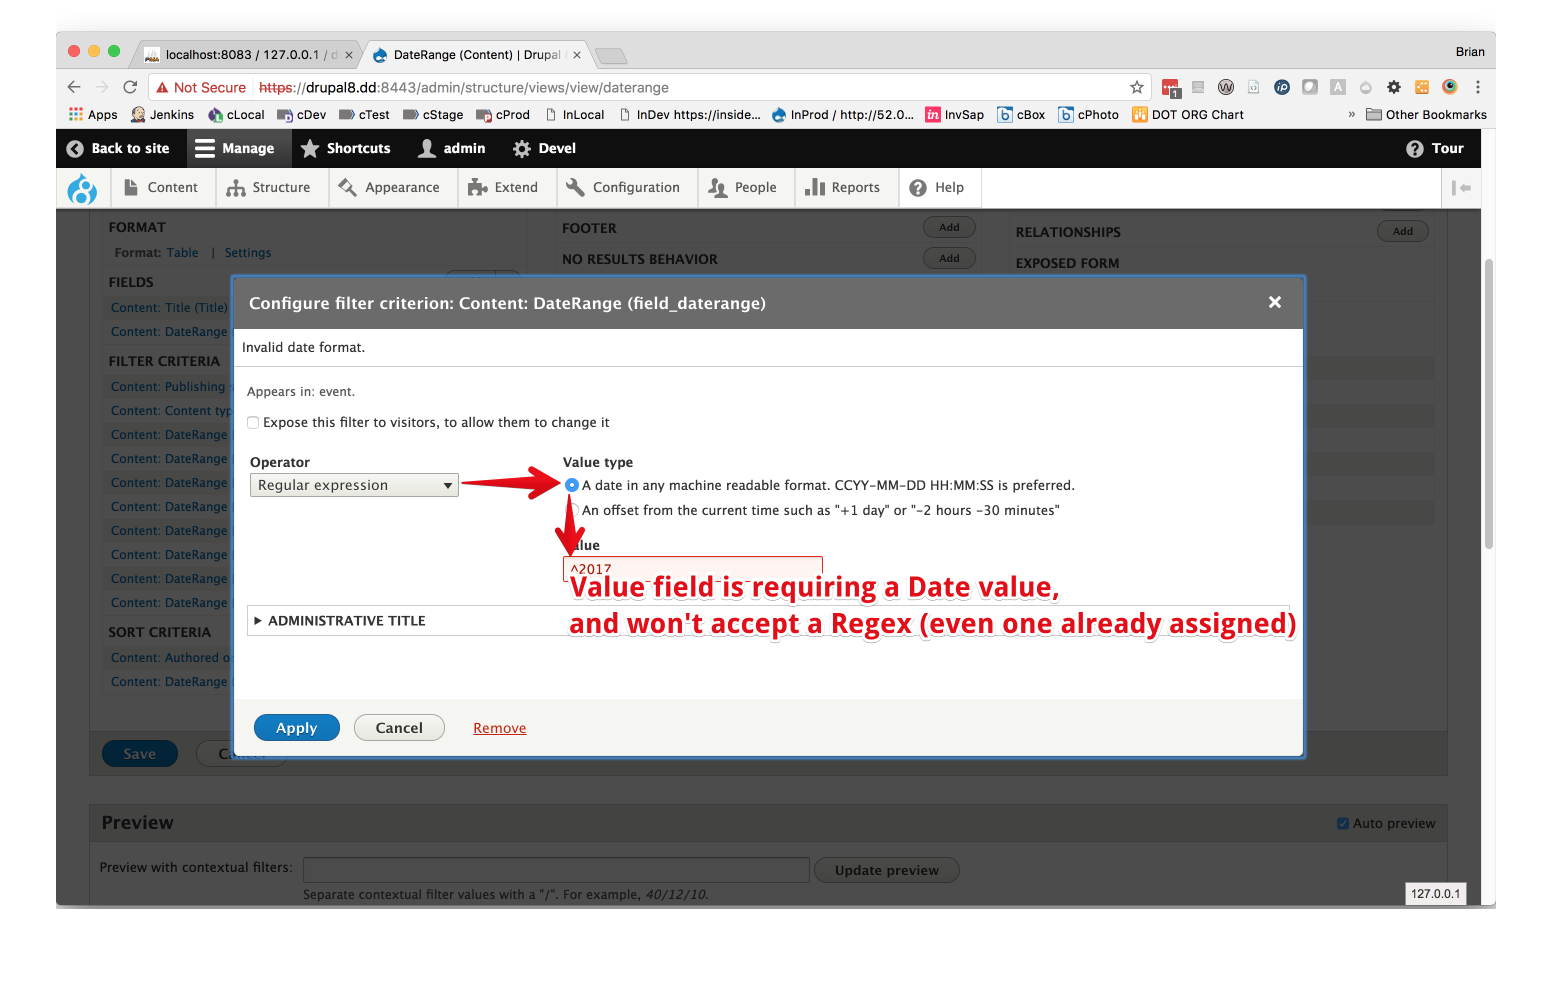Open the cPhoto bookmark
Viewport: 1552px width, 985px height.
click(x=1089, y=115)
